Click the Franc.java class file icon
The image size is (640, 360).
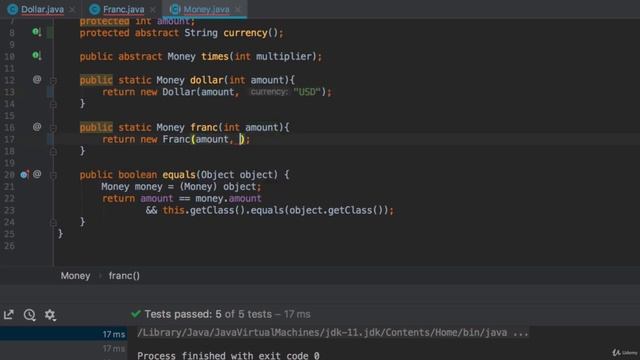[94, 9]
